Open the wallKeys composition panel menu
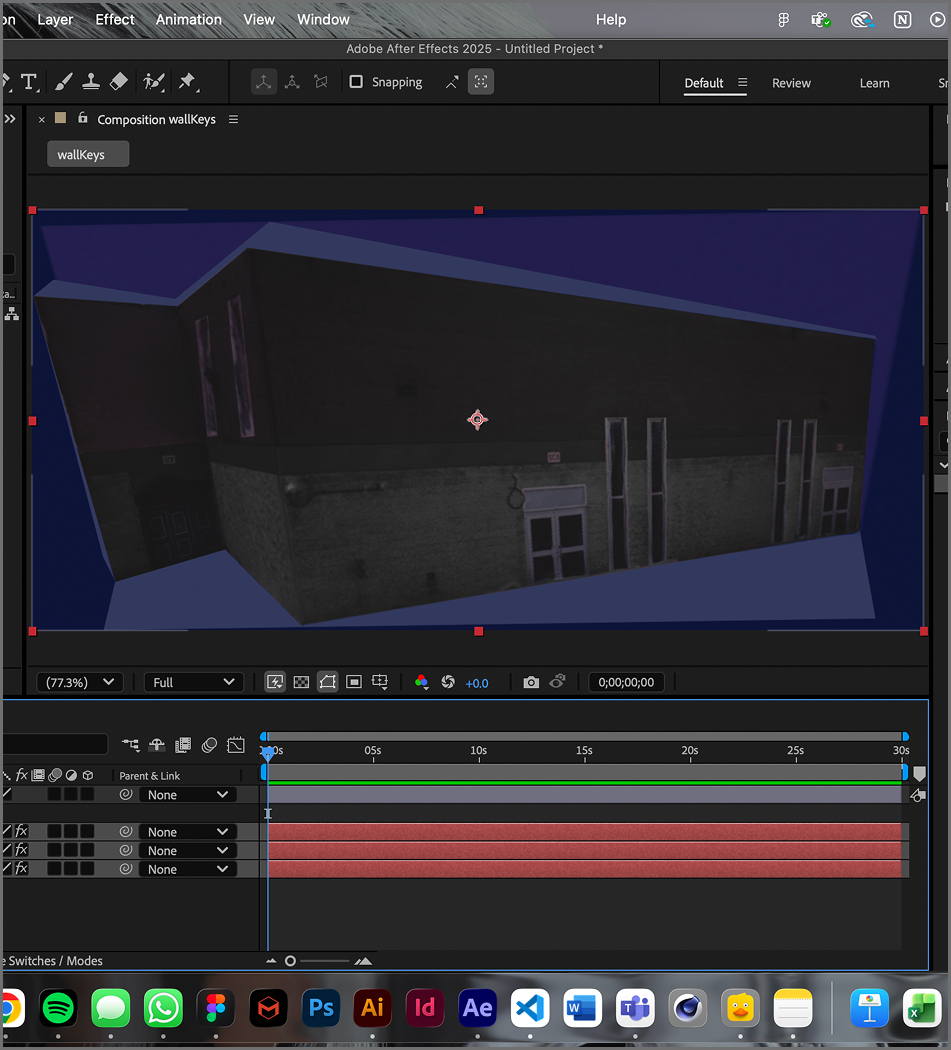Screen dimensions: 951x1050 click(x=233, y=119)
